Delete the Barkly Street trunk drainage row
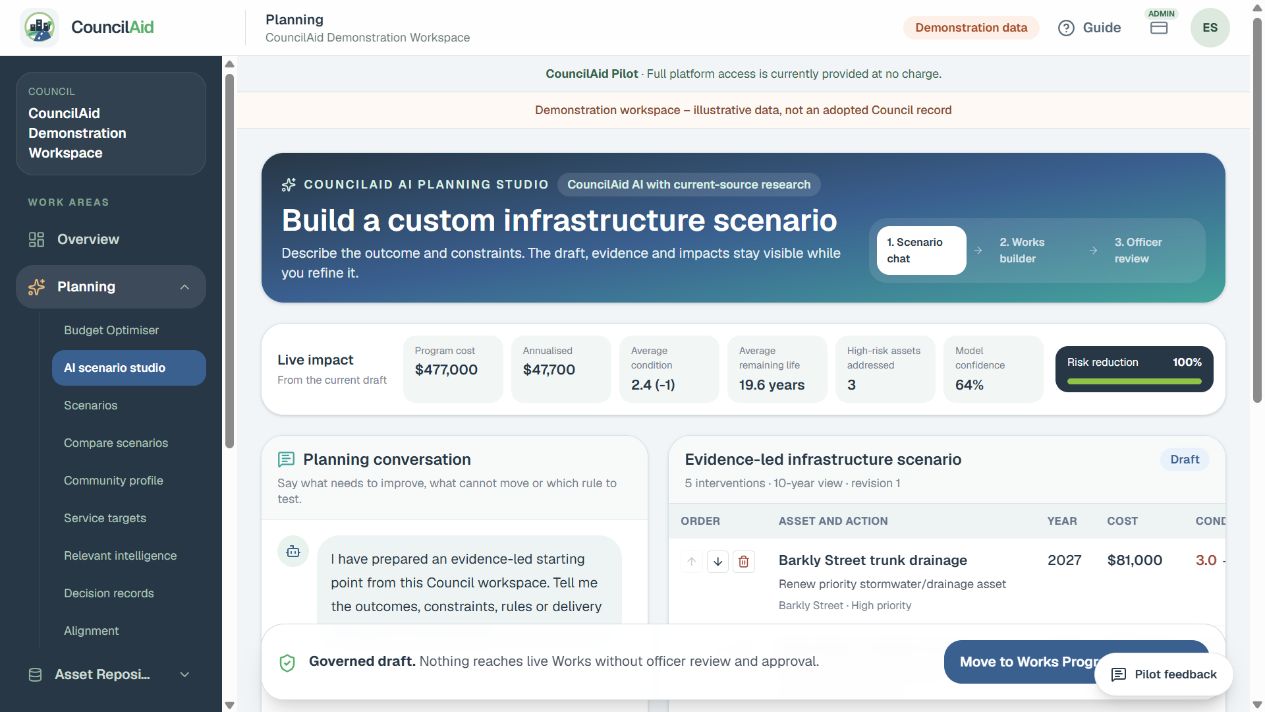The width and height of the screenshot is (1265, 712). tap(743, 562)
